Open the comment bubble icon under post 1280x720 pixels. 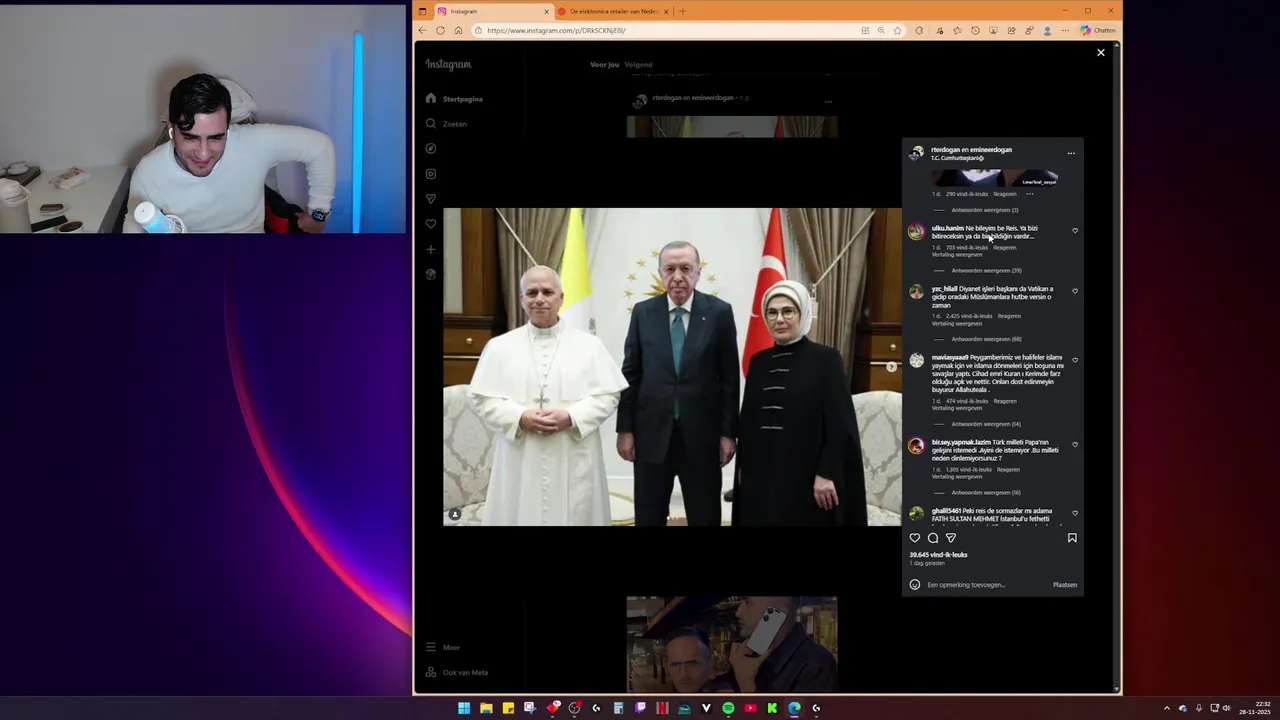tap(933, 538)
